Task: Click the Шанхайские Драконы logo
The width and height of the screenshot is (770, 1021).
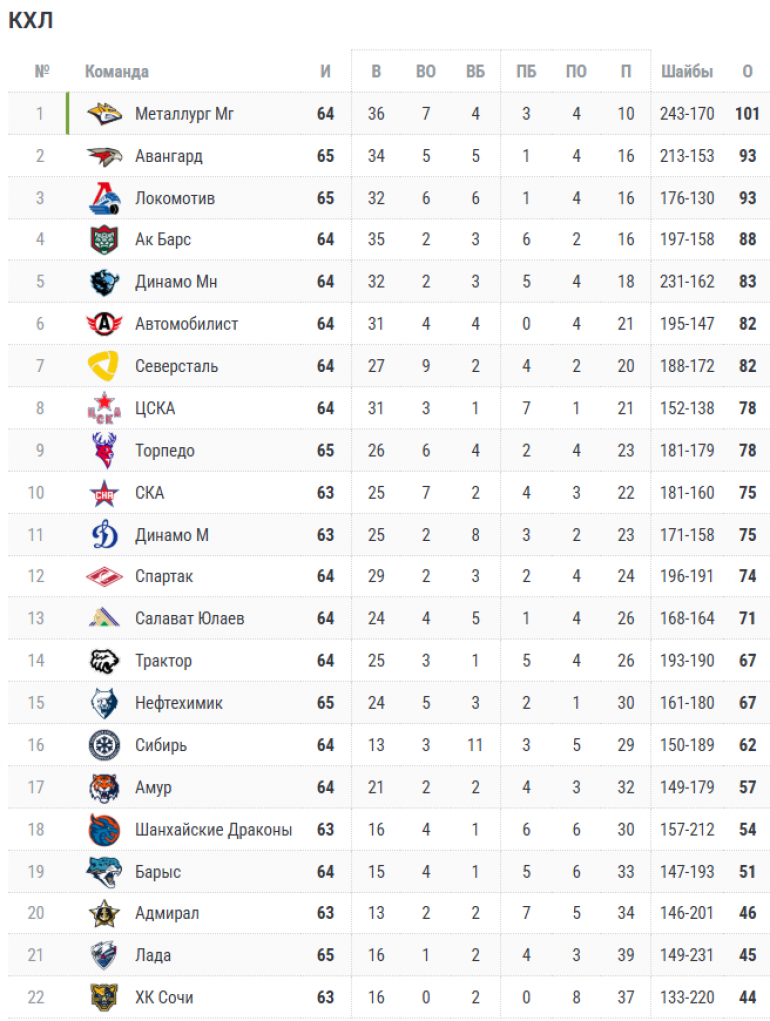Action: pyautogui.click(x=104, y=829)
